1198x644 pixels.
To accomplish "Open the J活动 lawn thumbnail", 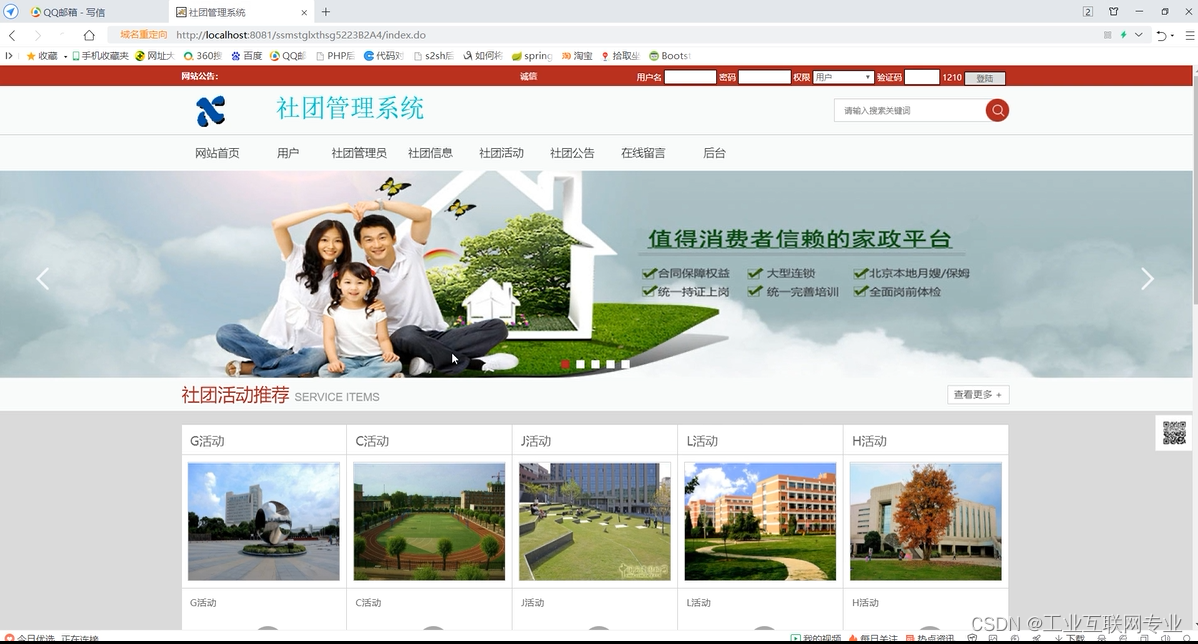I will click(594, 521).
